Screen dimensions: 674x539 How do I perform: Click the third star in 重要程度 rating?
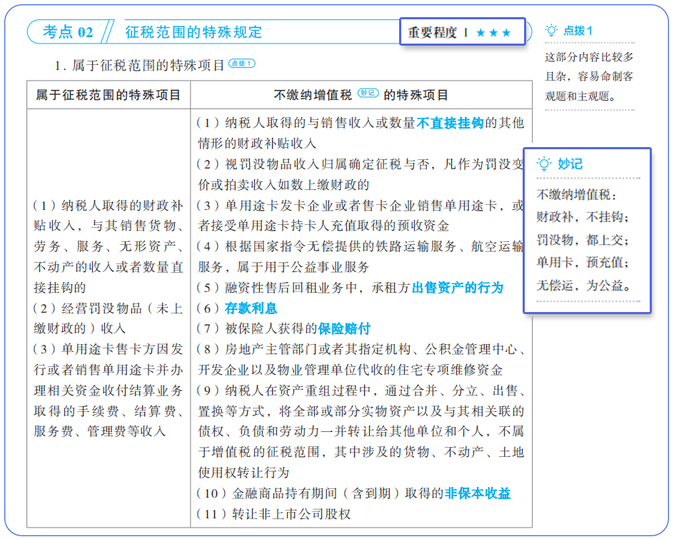click(x=506, y=33)
